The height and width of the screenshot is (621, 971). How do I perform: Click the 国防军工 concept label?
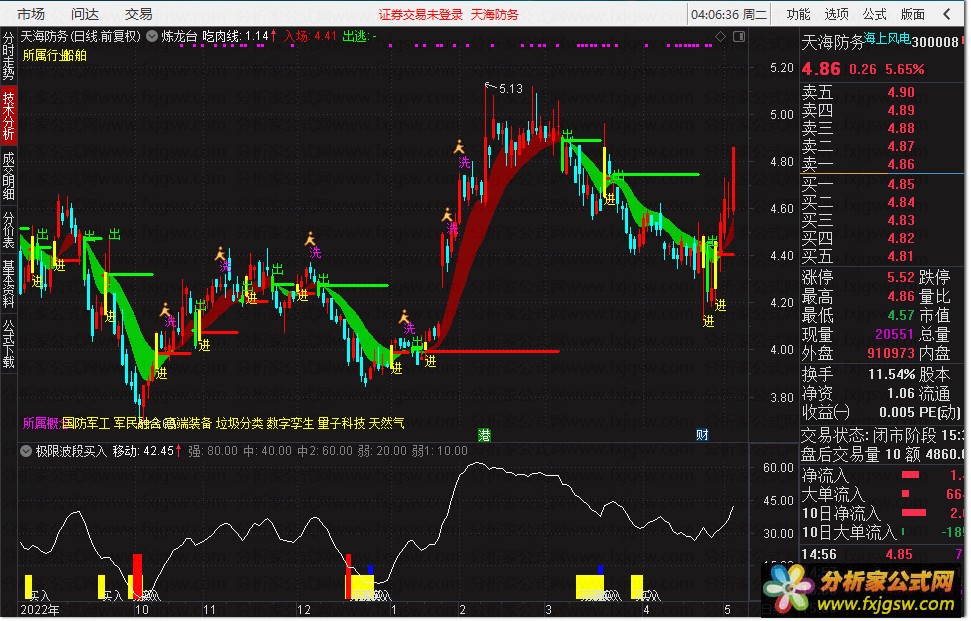[x=86, y=423]
